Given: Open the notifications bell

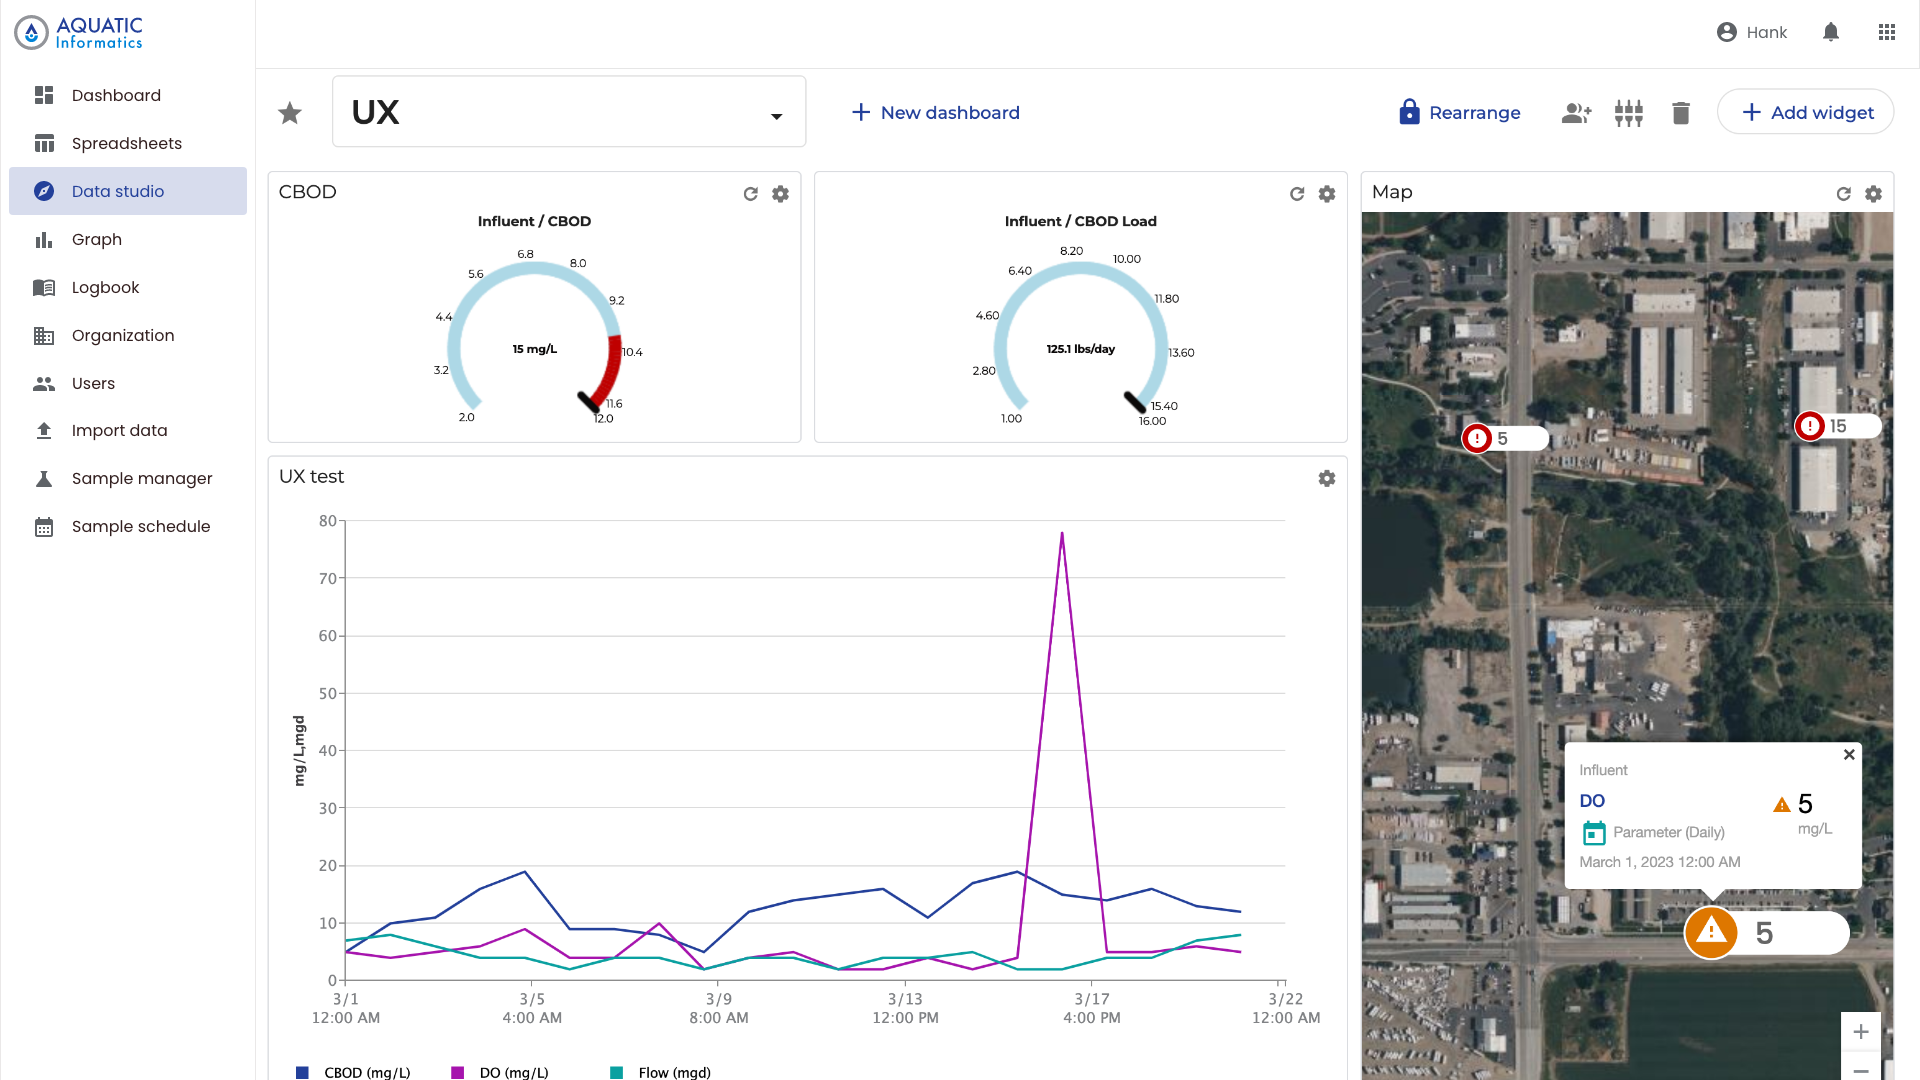Looking at the screenshot, I should click(1831, 32).
